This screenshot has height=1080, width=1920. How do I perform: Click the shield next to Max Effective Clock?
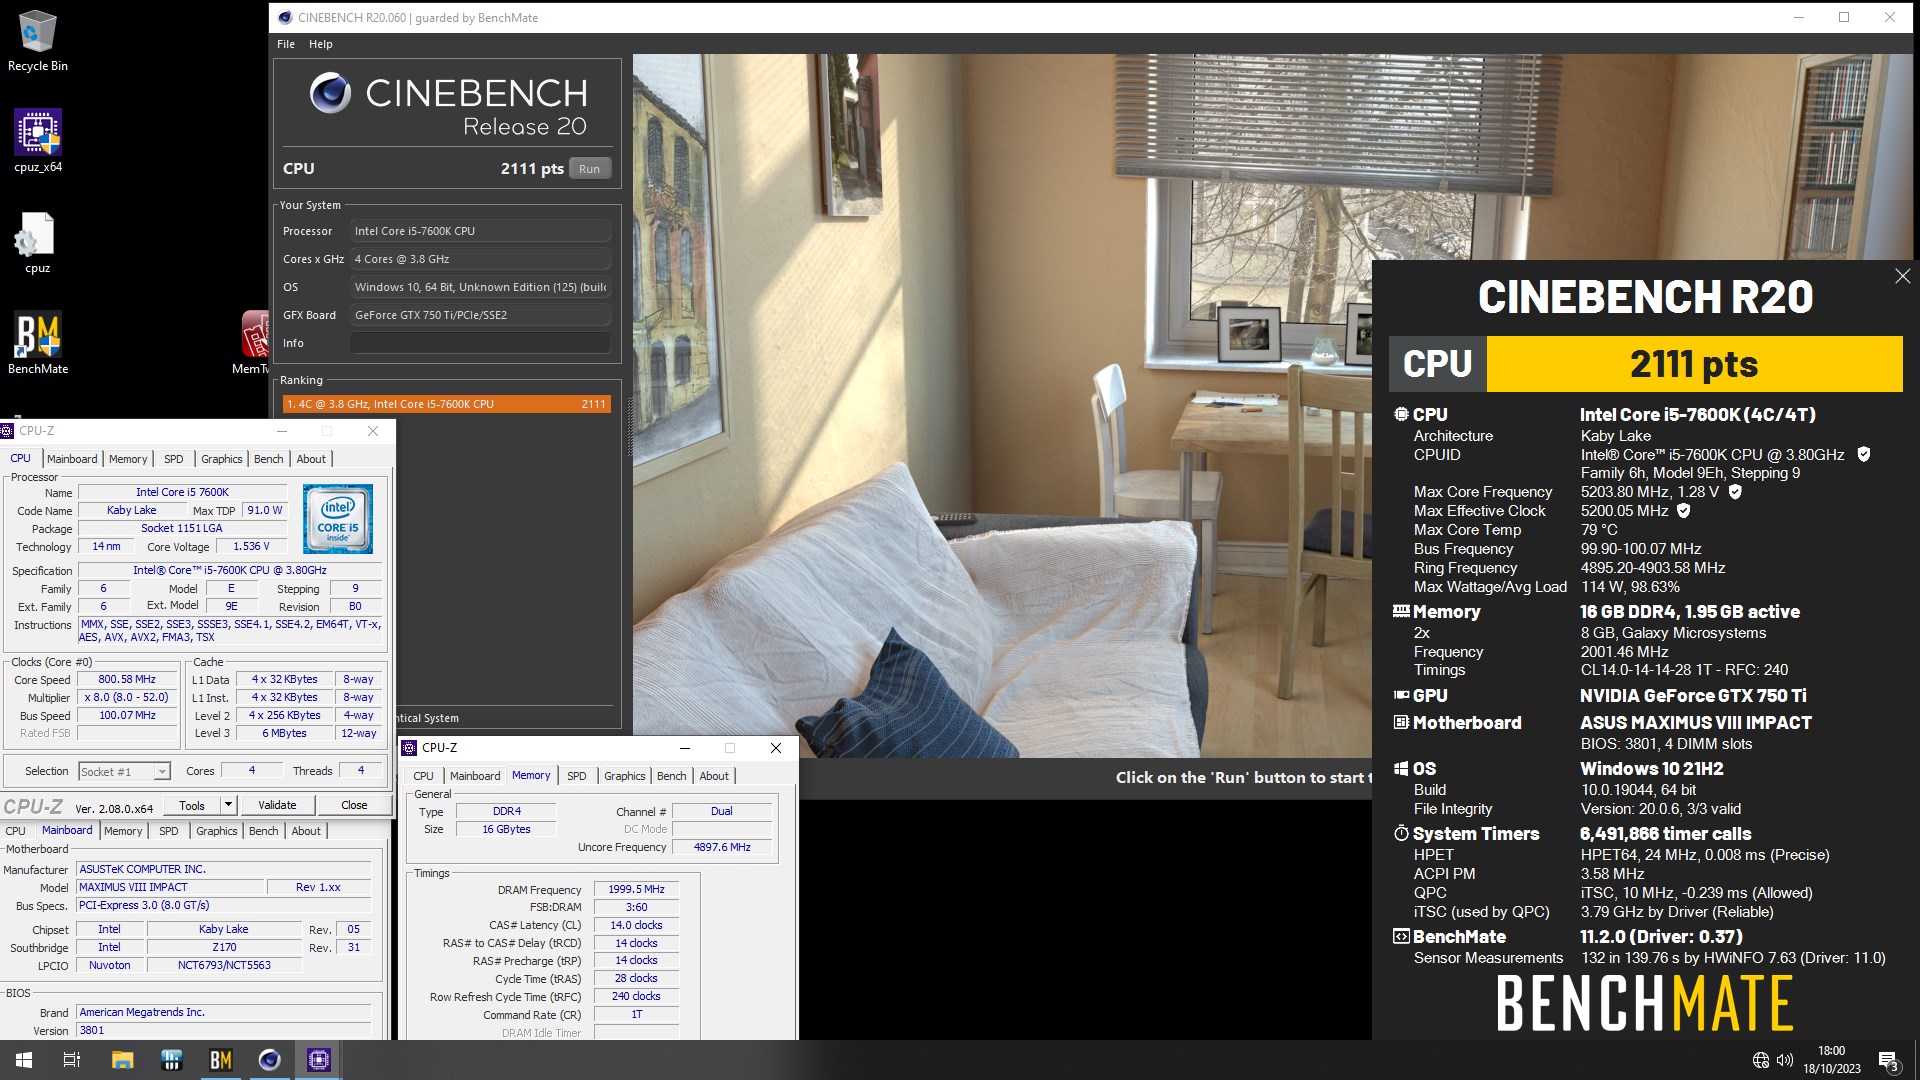(x=1684, y=510)
